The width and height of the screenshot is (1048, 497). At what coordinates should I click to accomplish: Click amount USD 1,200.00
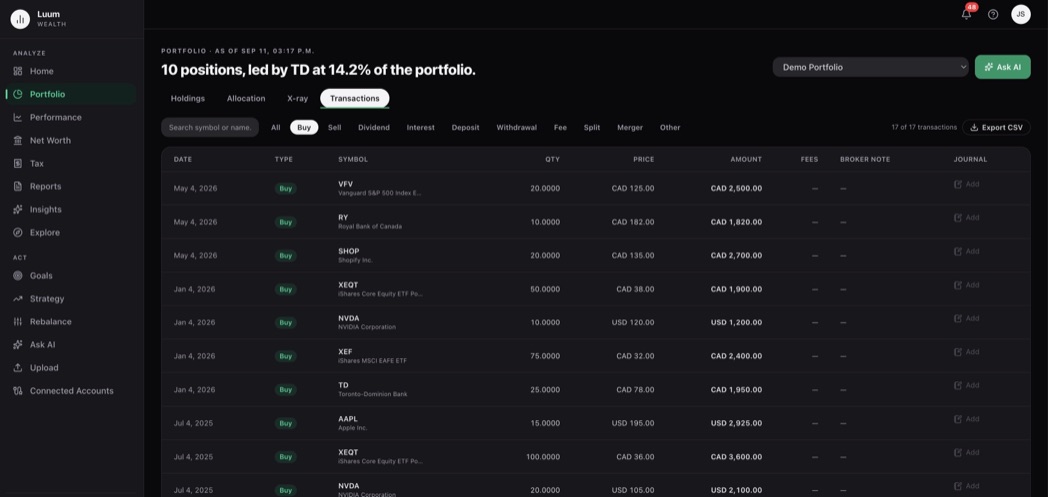736,323
